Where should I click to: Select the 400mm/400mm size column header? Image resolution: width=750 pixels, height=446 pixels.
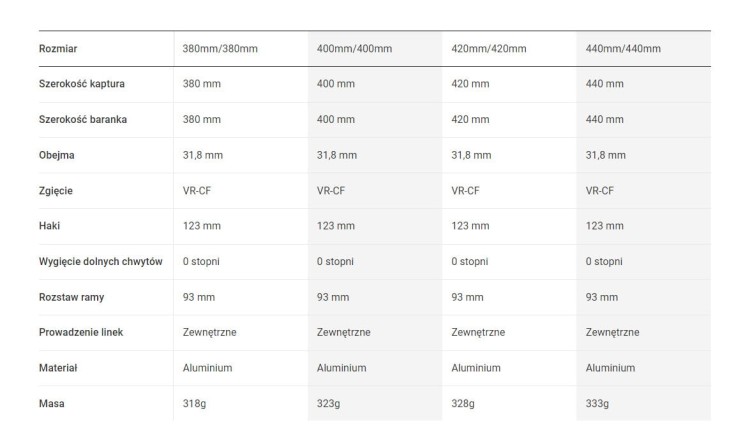tap(354, 49)
